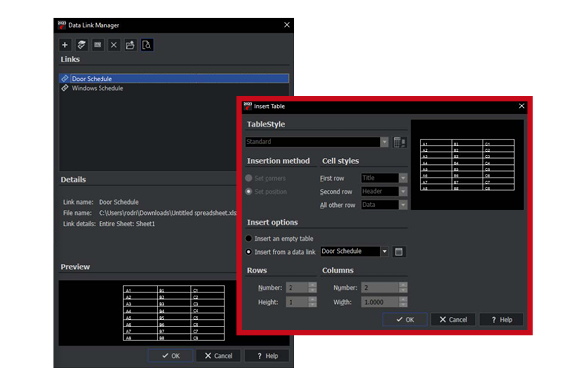Open the All other row cell style dropdown
The image size is (583, 385).
pos(403,205)
